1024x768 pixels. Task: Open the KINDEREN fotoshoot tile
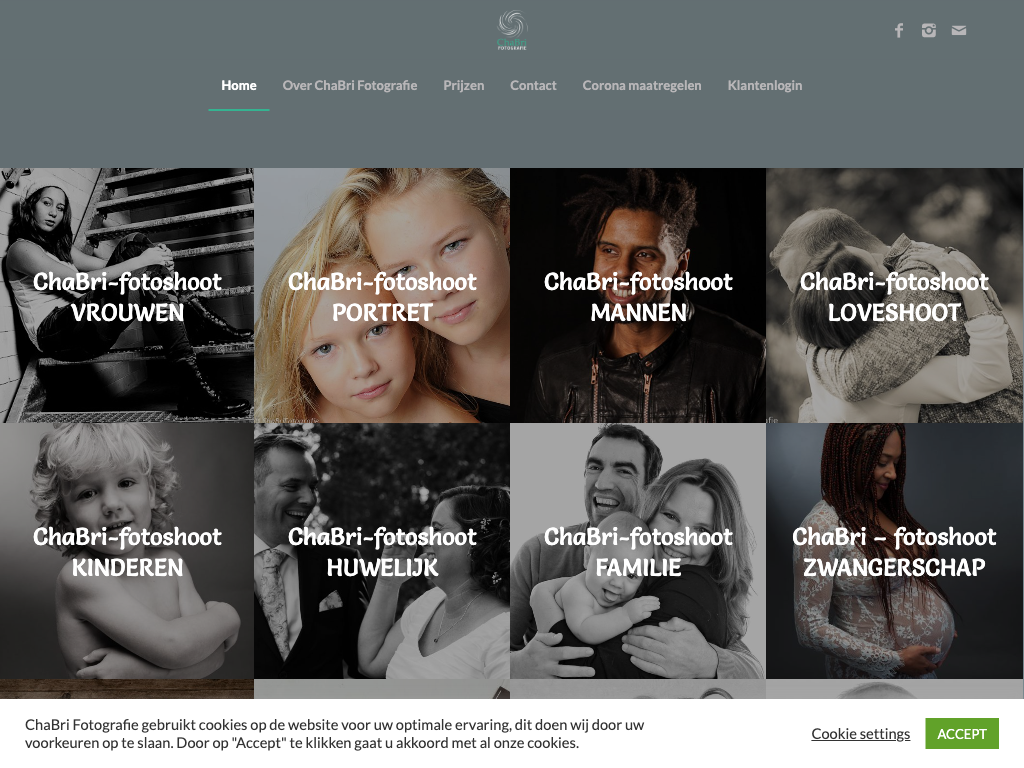pos(127,551)
